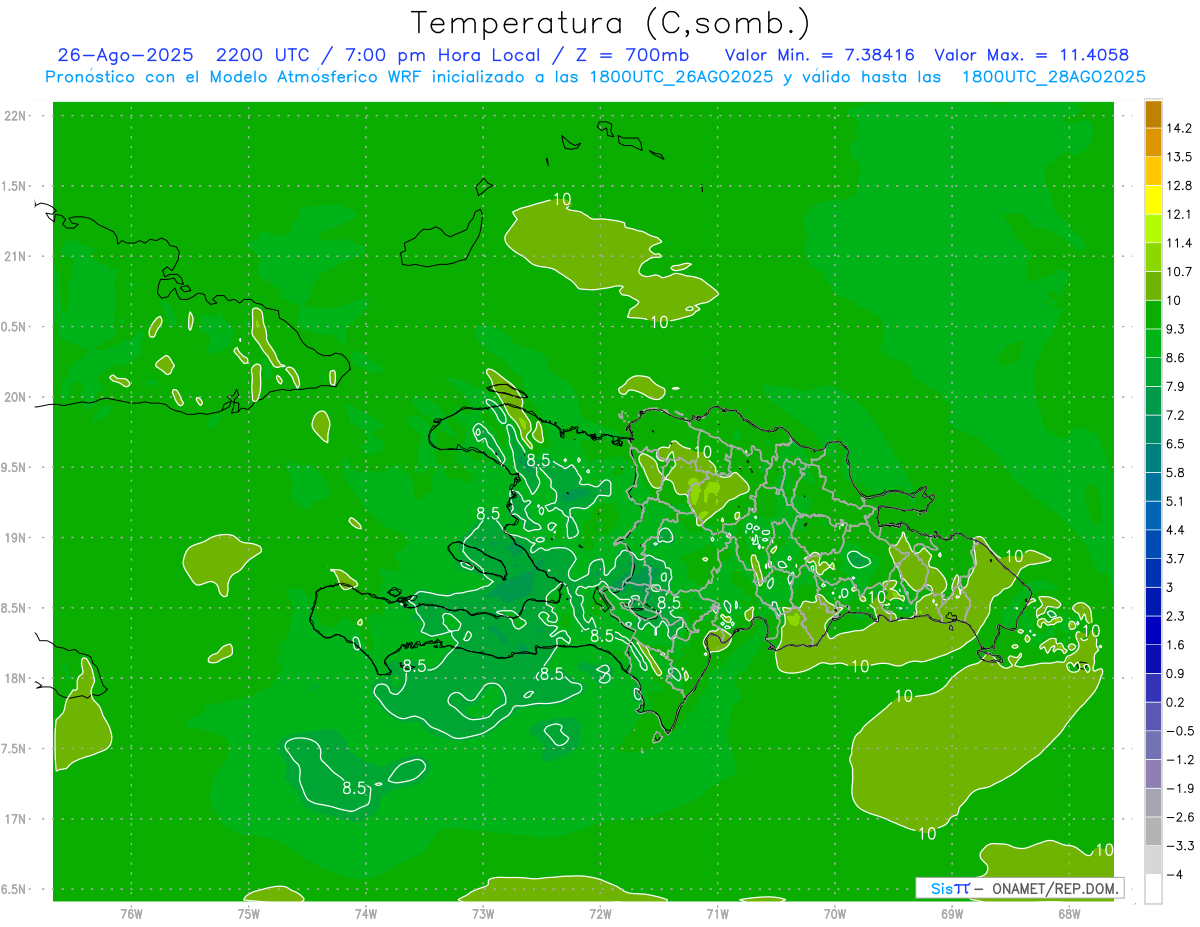Click the "13.5" colorbar label
The image size is (1200, 927).
pyautogui.click(x=1180, y=157)
